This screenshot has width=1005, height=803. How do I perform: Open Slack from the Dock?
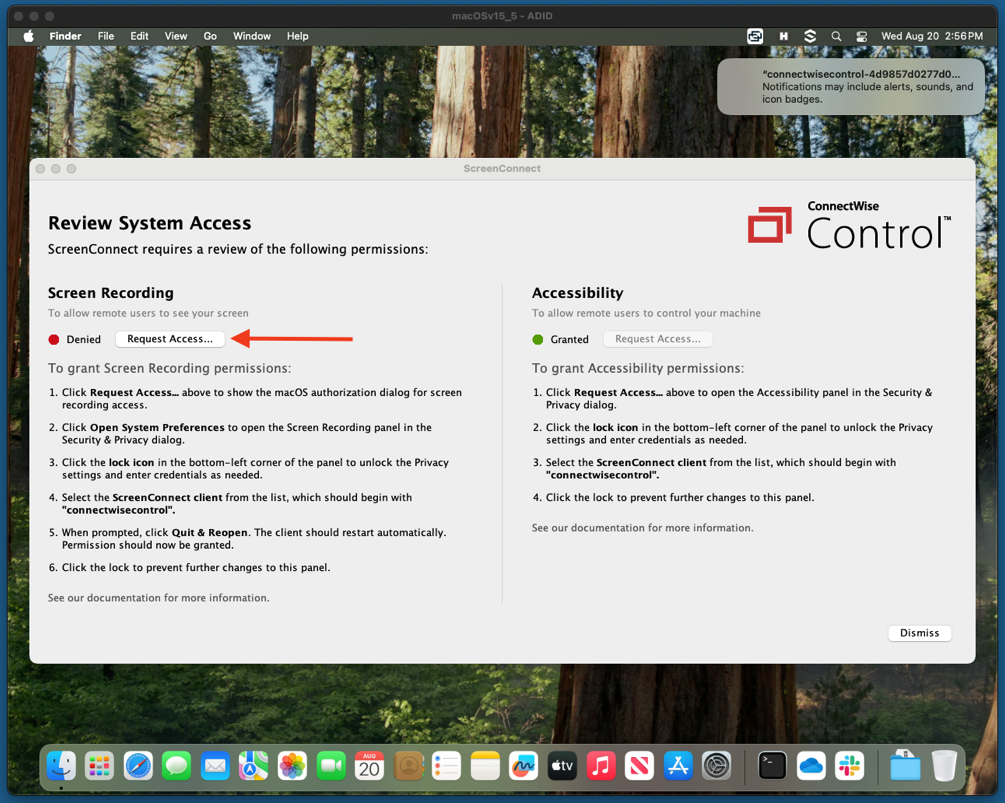[x=850, y=766]
